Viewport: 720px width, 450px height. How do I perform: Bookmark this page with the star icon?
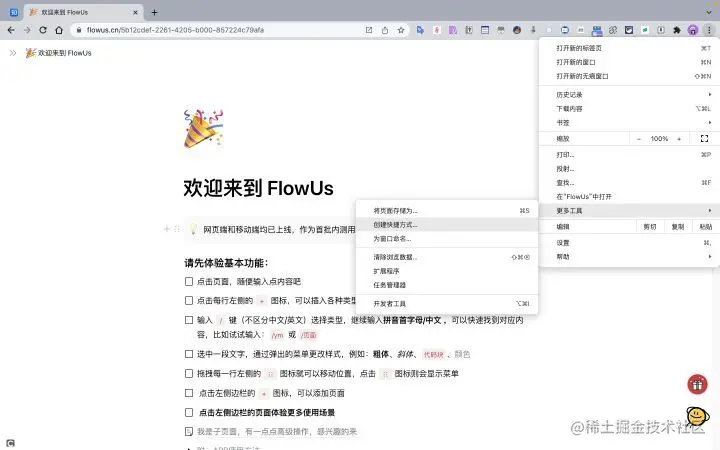pos(401,30)
